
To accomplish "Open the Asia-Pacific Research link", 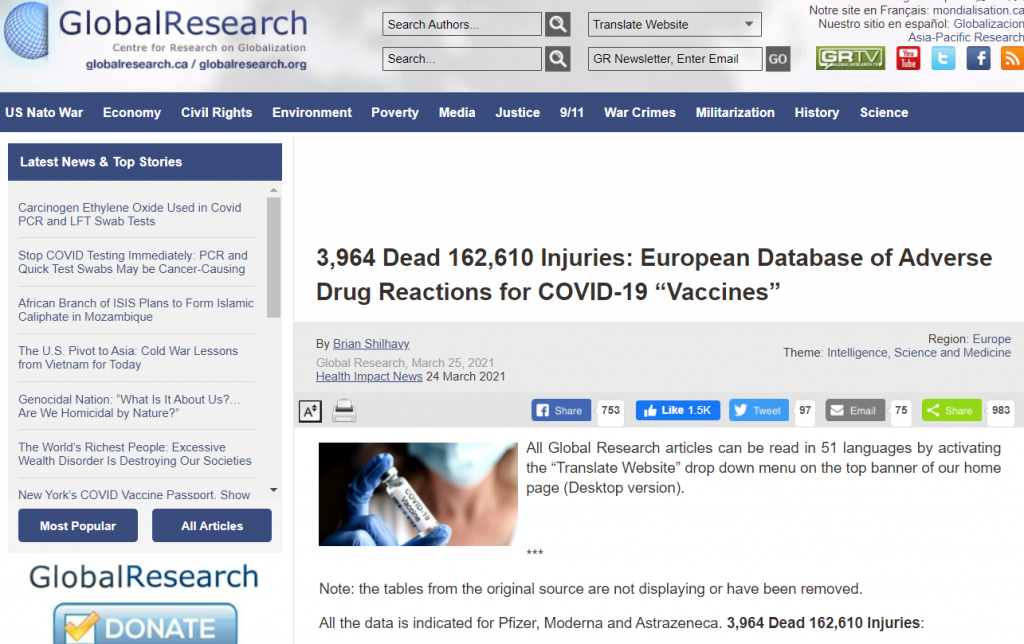I will (x=966, y=37).
